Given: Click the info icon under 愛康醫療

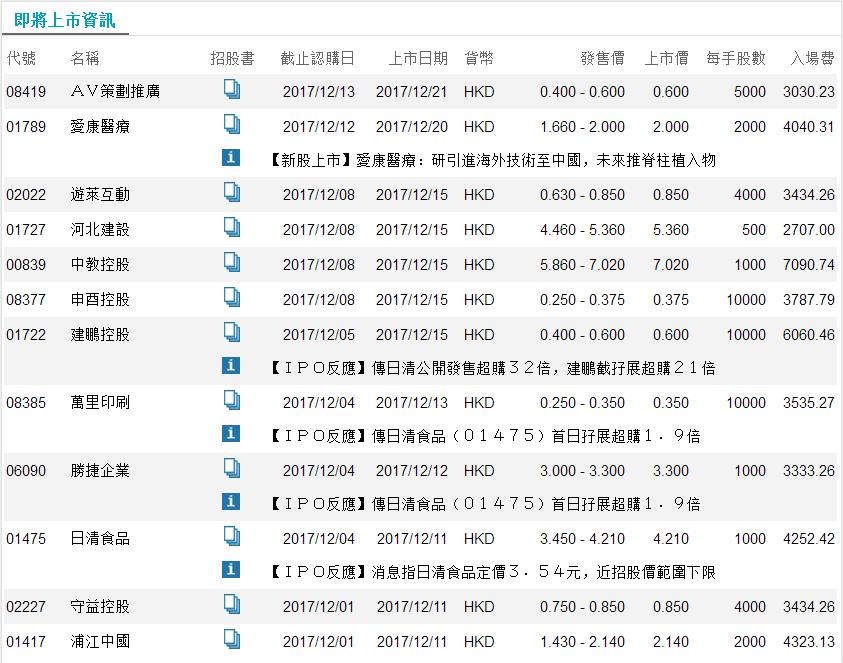Looking at the screenshot, I should point(231,156).
